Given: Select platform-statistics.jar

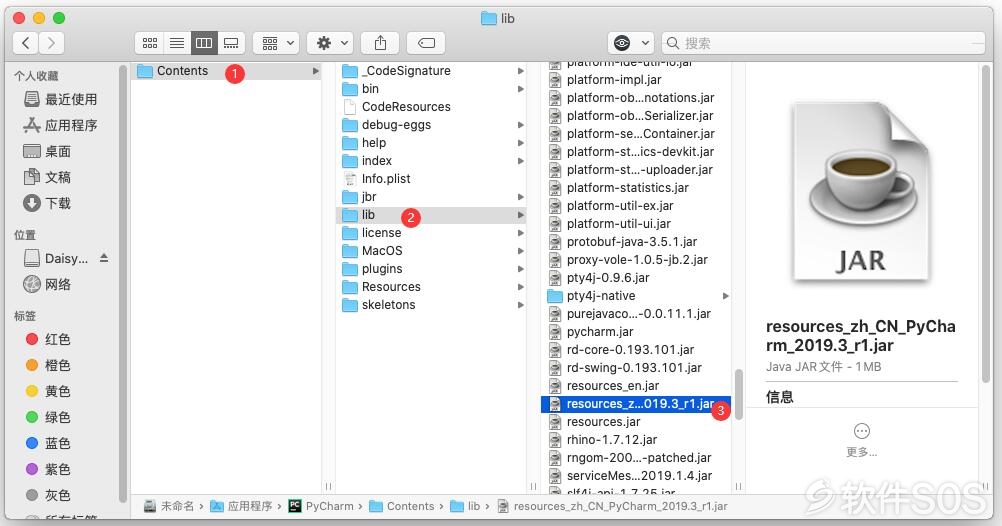Looking at the screenshot, I should click(x=636, y=188).
